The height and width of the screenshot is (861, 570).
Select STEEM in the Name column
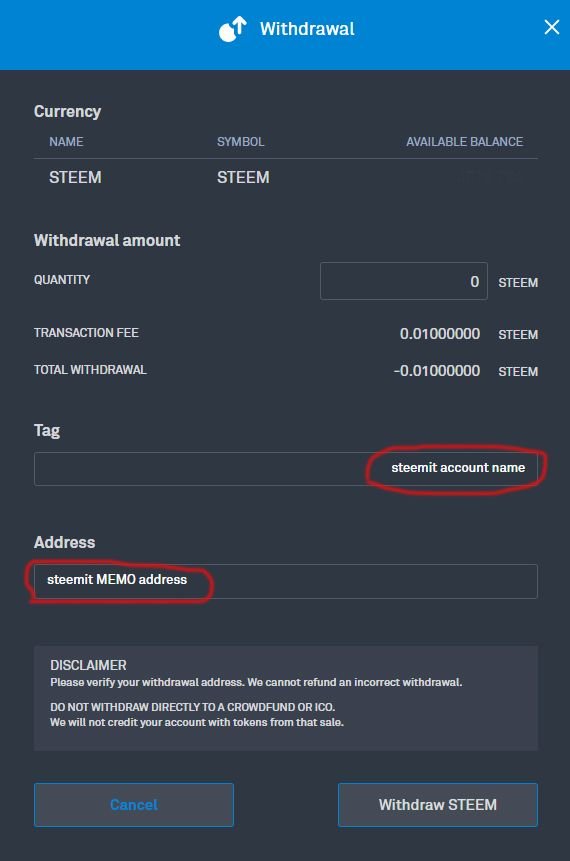tap(75, 177)
